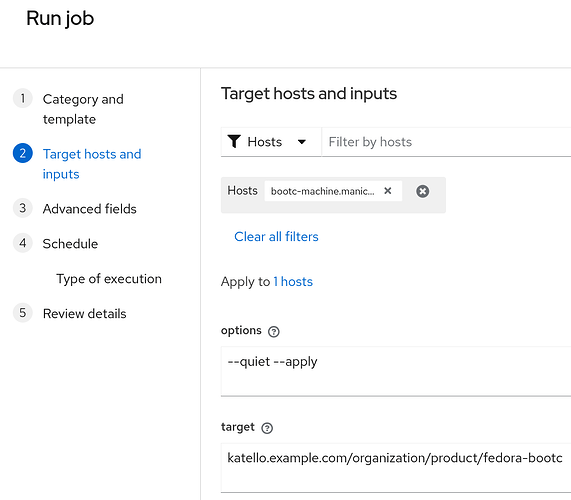Click the Run job page title
Viewport: 571px width, 500px height.
(x=60, y=18)
